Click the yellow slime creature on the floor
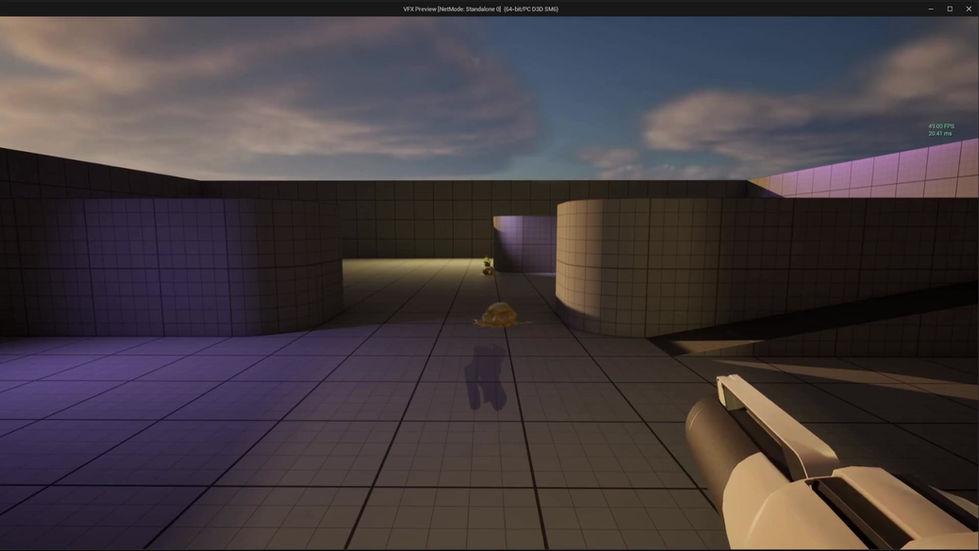Screen dimensions: 979x551 click(x=499, y=315)
